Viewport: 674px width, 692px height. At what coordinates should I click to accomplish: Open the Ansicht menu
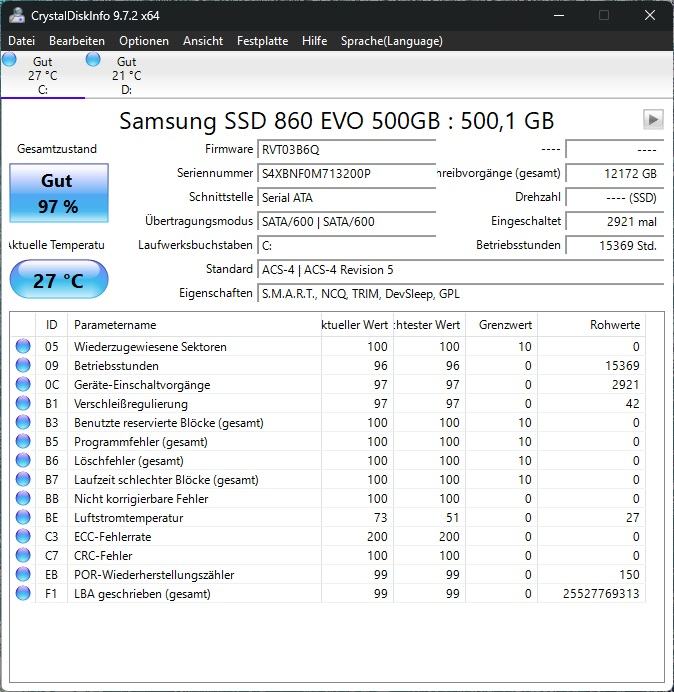coord(203,41)
